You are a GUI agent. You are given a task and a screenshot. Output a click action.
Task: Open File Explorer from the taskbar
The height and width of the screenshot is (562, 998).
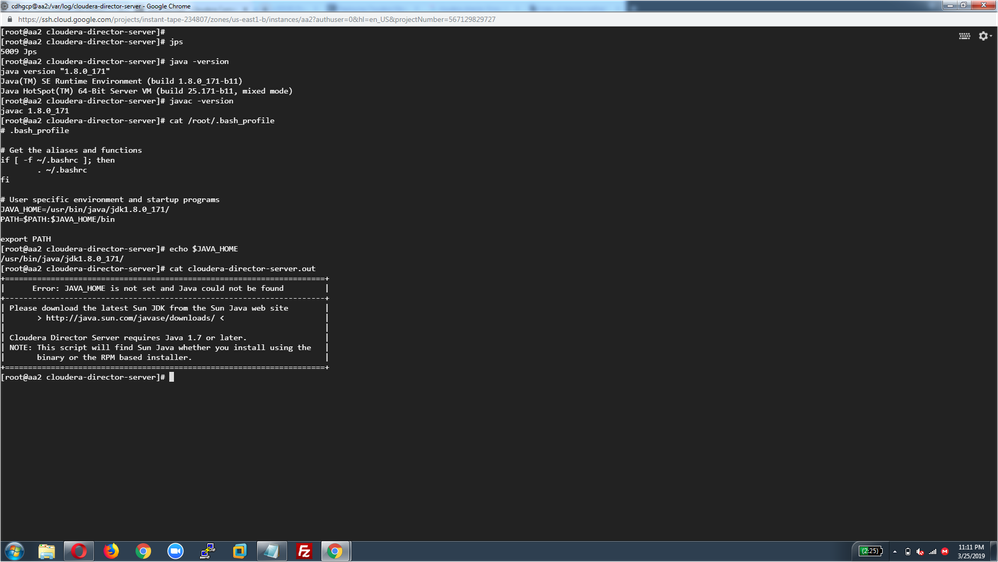(46, 551)
